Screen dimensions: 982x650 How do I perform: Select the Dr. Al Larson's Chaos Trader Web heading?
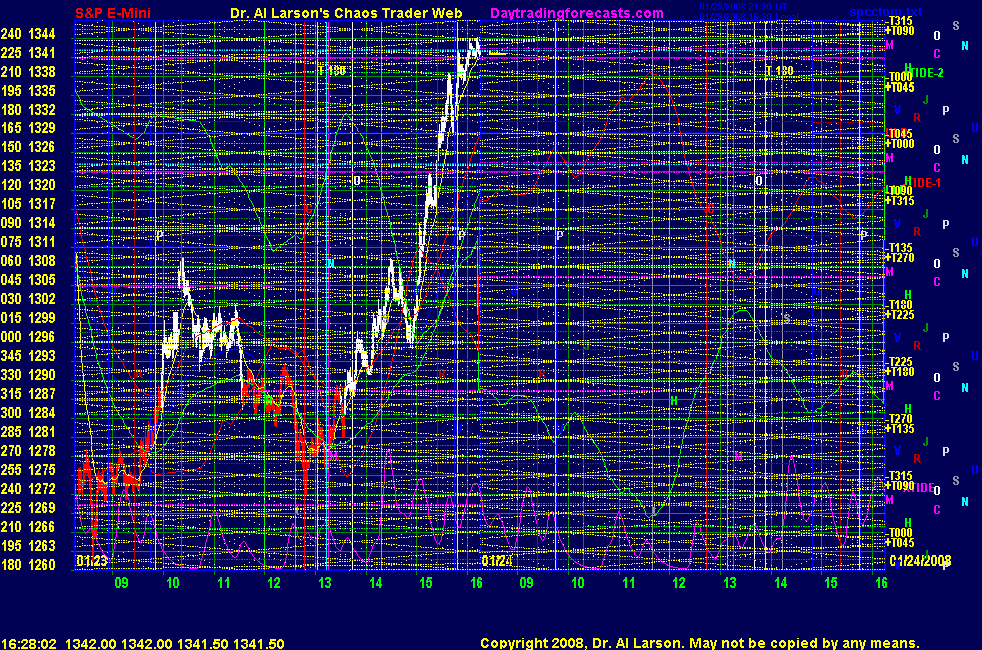(x=346, y=13)
